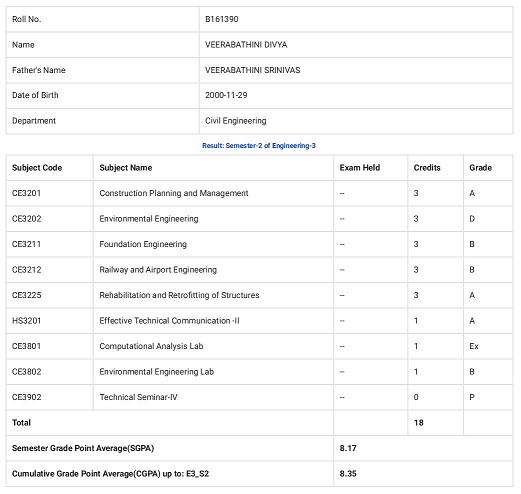Click the Grade column header
The width and height of the screenshot is (521, 494).
[480, 168]
